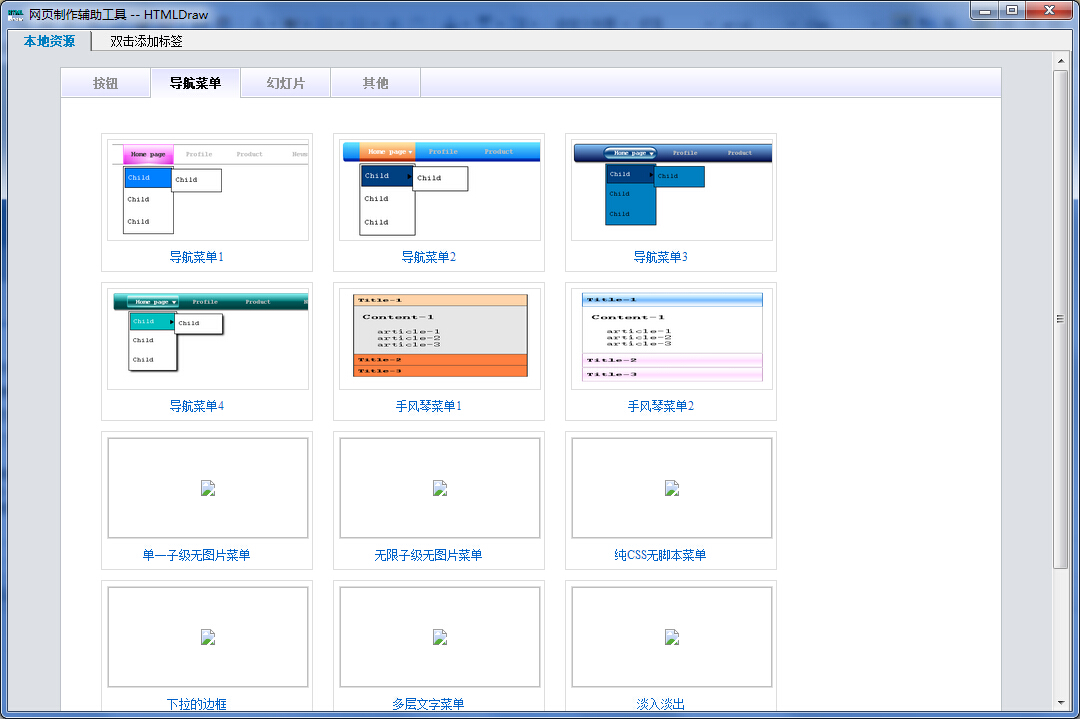Pick the 导航菜单4 teal menu thumbnail
The width and height of the screenshot is (1080, 719).
208,338
